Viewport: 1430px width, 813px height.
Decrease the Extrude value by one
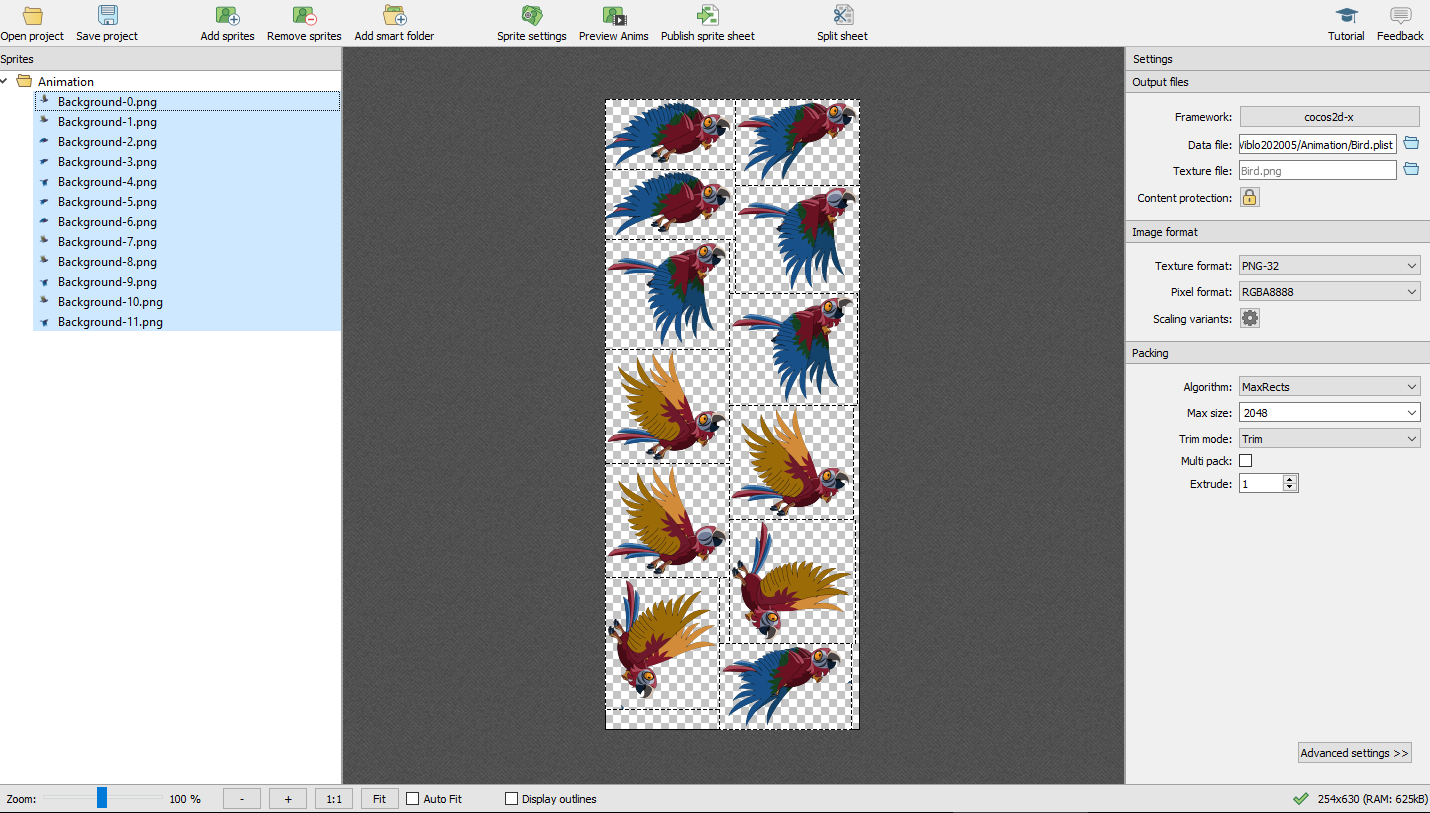[x=1290, y=488]
